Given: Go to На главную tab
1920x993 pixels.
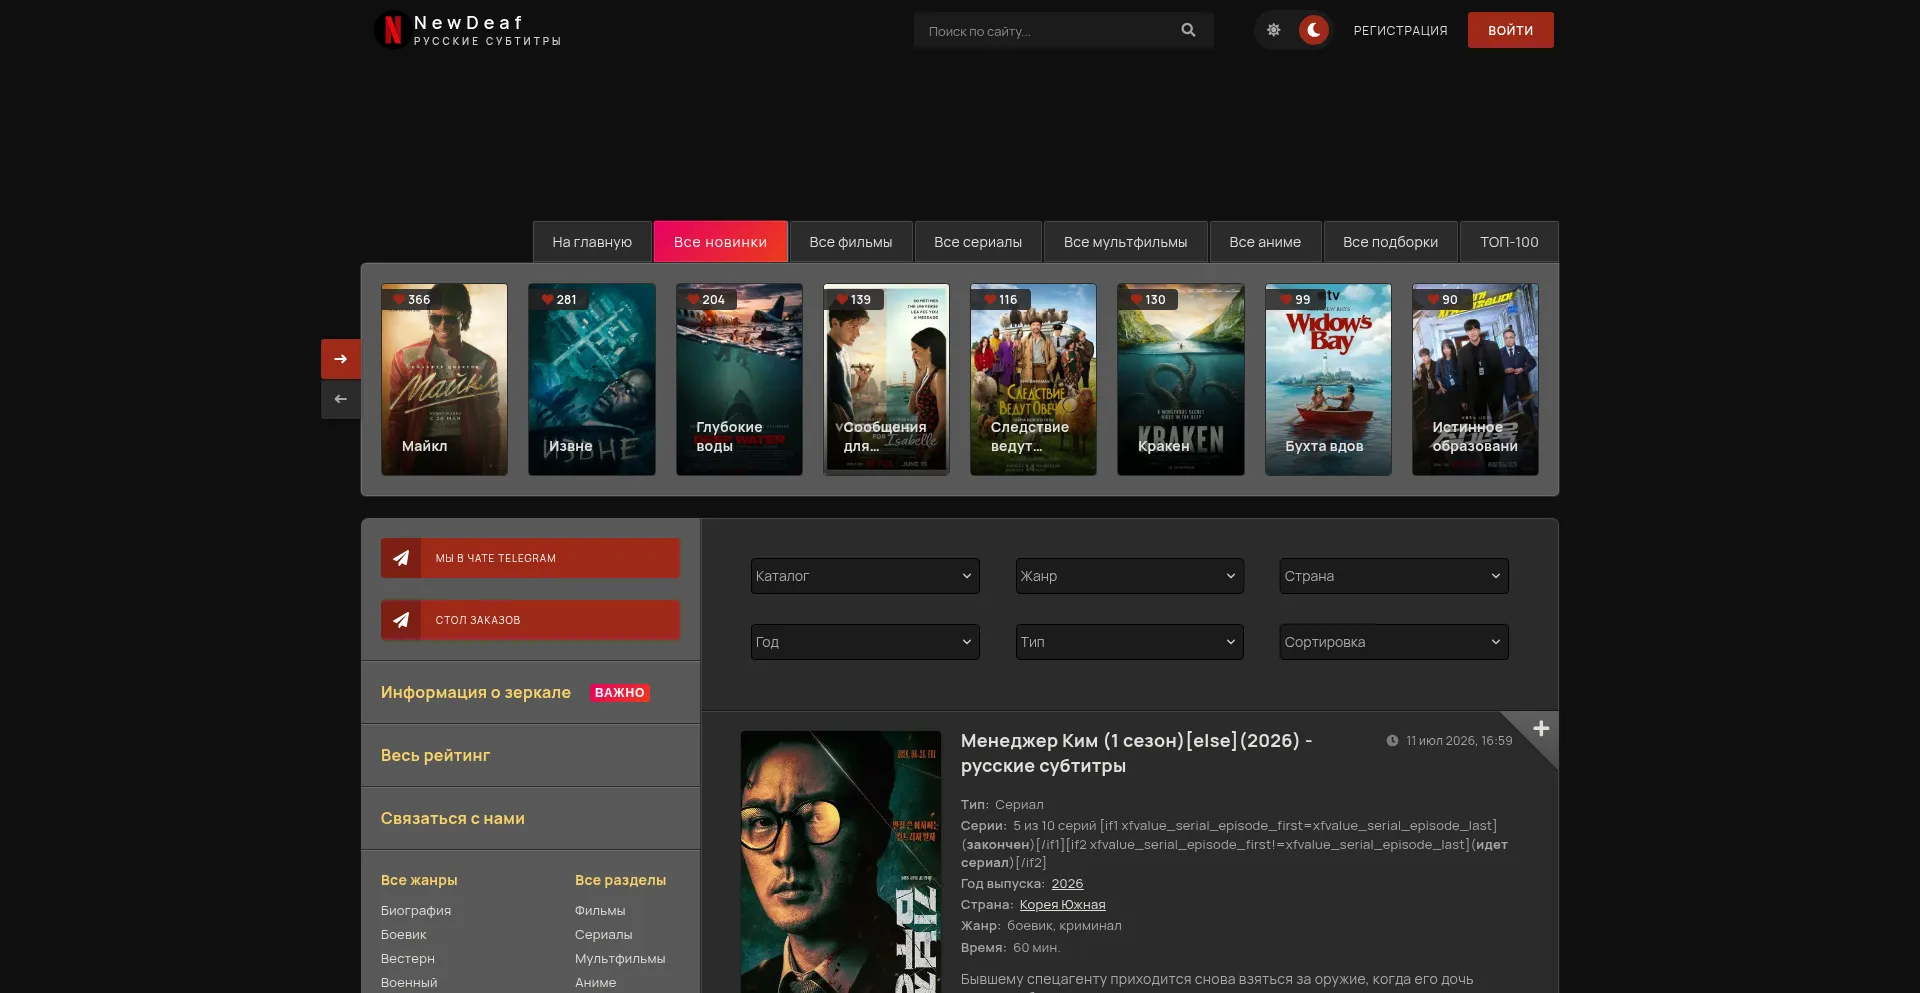Looking at the screenshot, I should click(592, 242).
